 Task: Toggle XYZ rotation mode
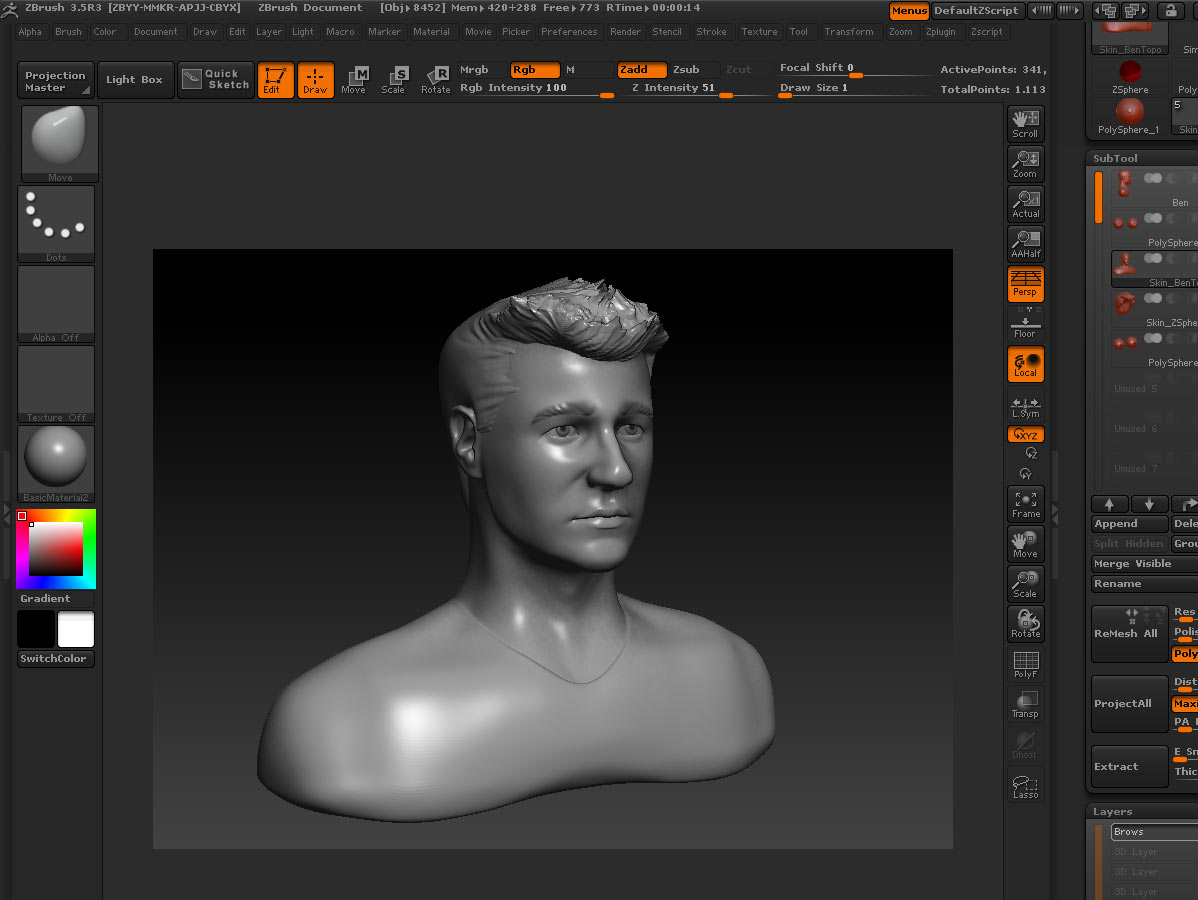[1025, 435]
